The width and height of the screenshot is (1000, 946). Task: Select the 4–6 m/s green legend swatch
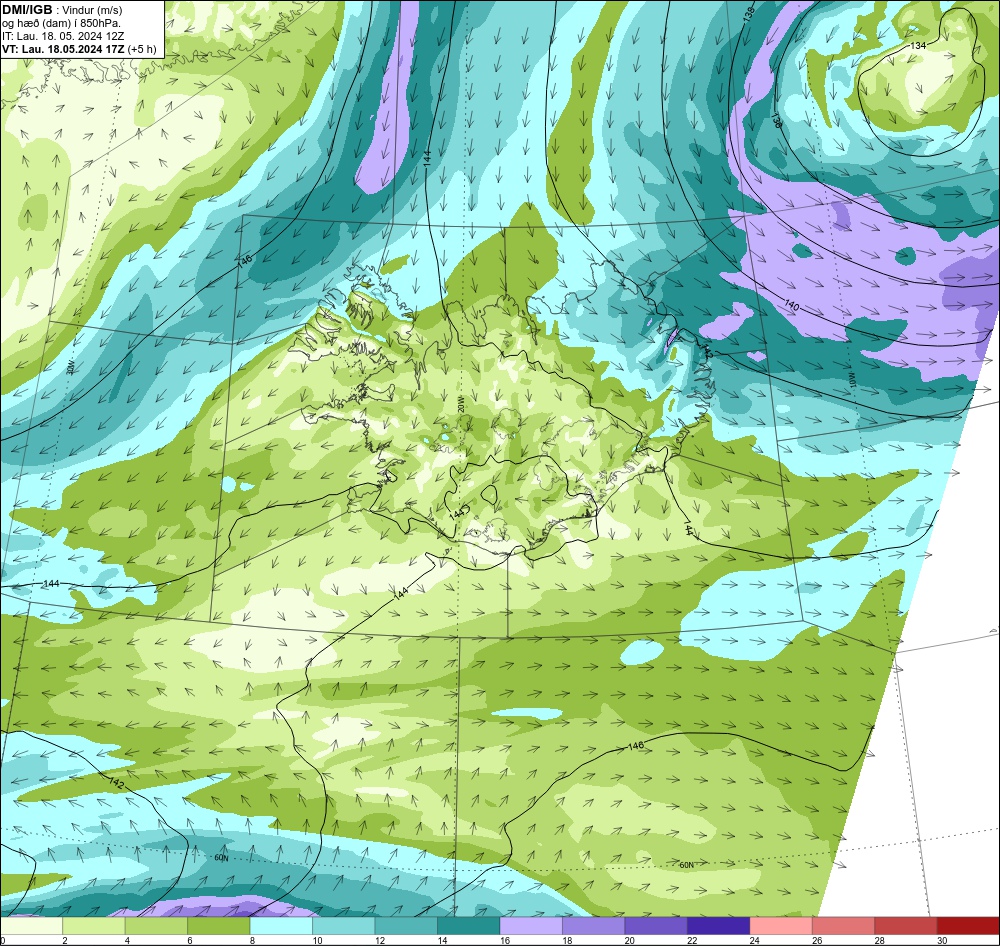pyautogui.click(x=156, y=926)
